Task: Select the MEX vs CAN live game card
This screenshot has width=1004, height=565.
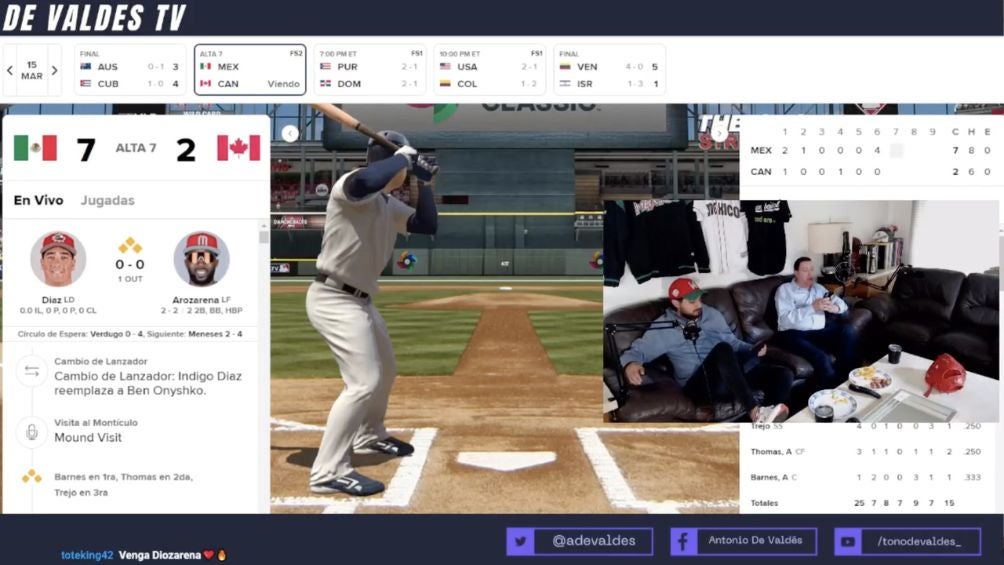Action: [250, 70]
